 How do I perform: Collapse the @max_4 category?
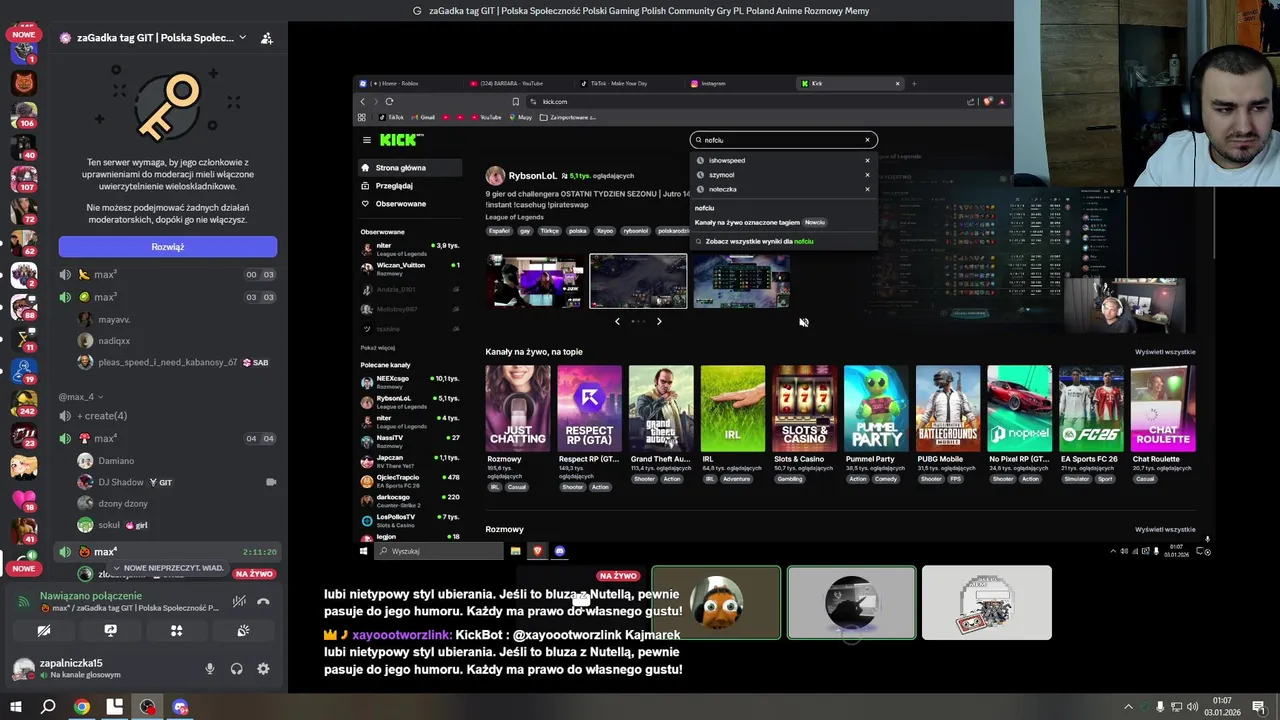click(80, 397)
